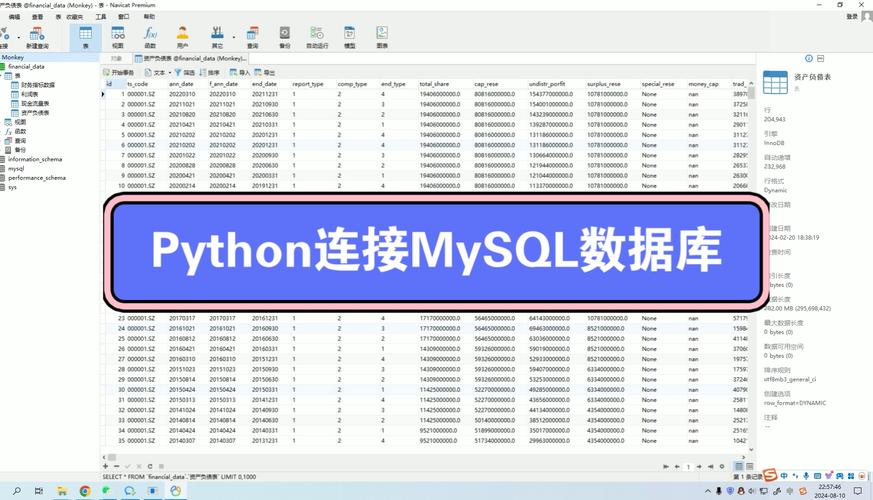
Task: Go to the last page of records
Action: click(710, 467)
